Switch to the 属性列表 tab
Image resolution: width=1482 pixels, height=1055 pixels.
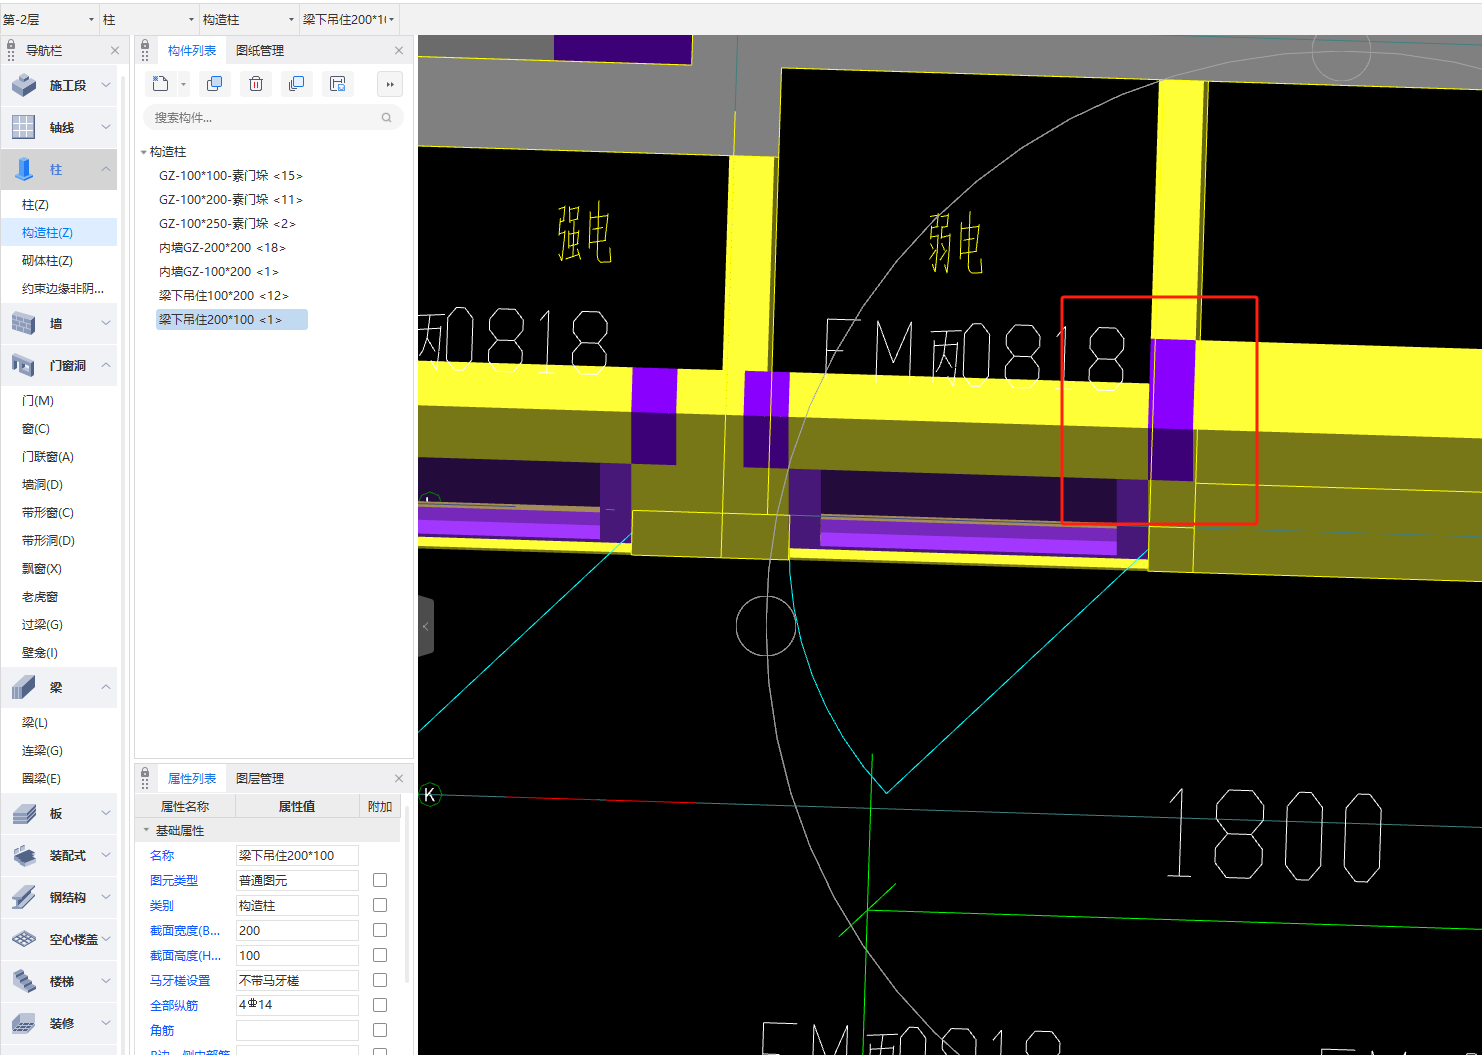[x=192, y=778]
